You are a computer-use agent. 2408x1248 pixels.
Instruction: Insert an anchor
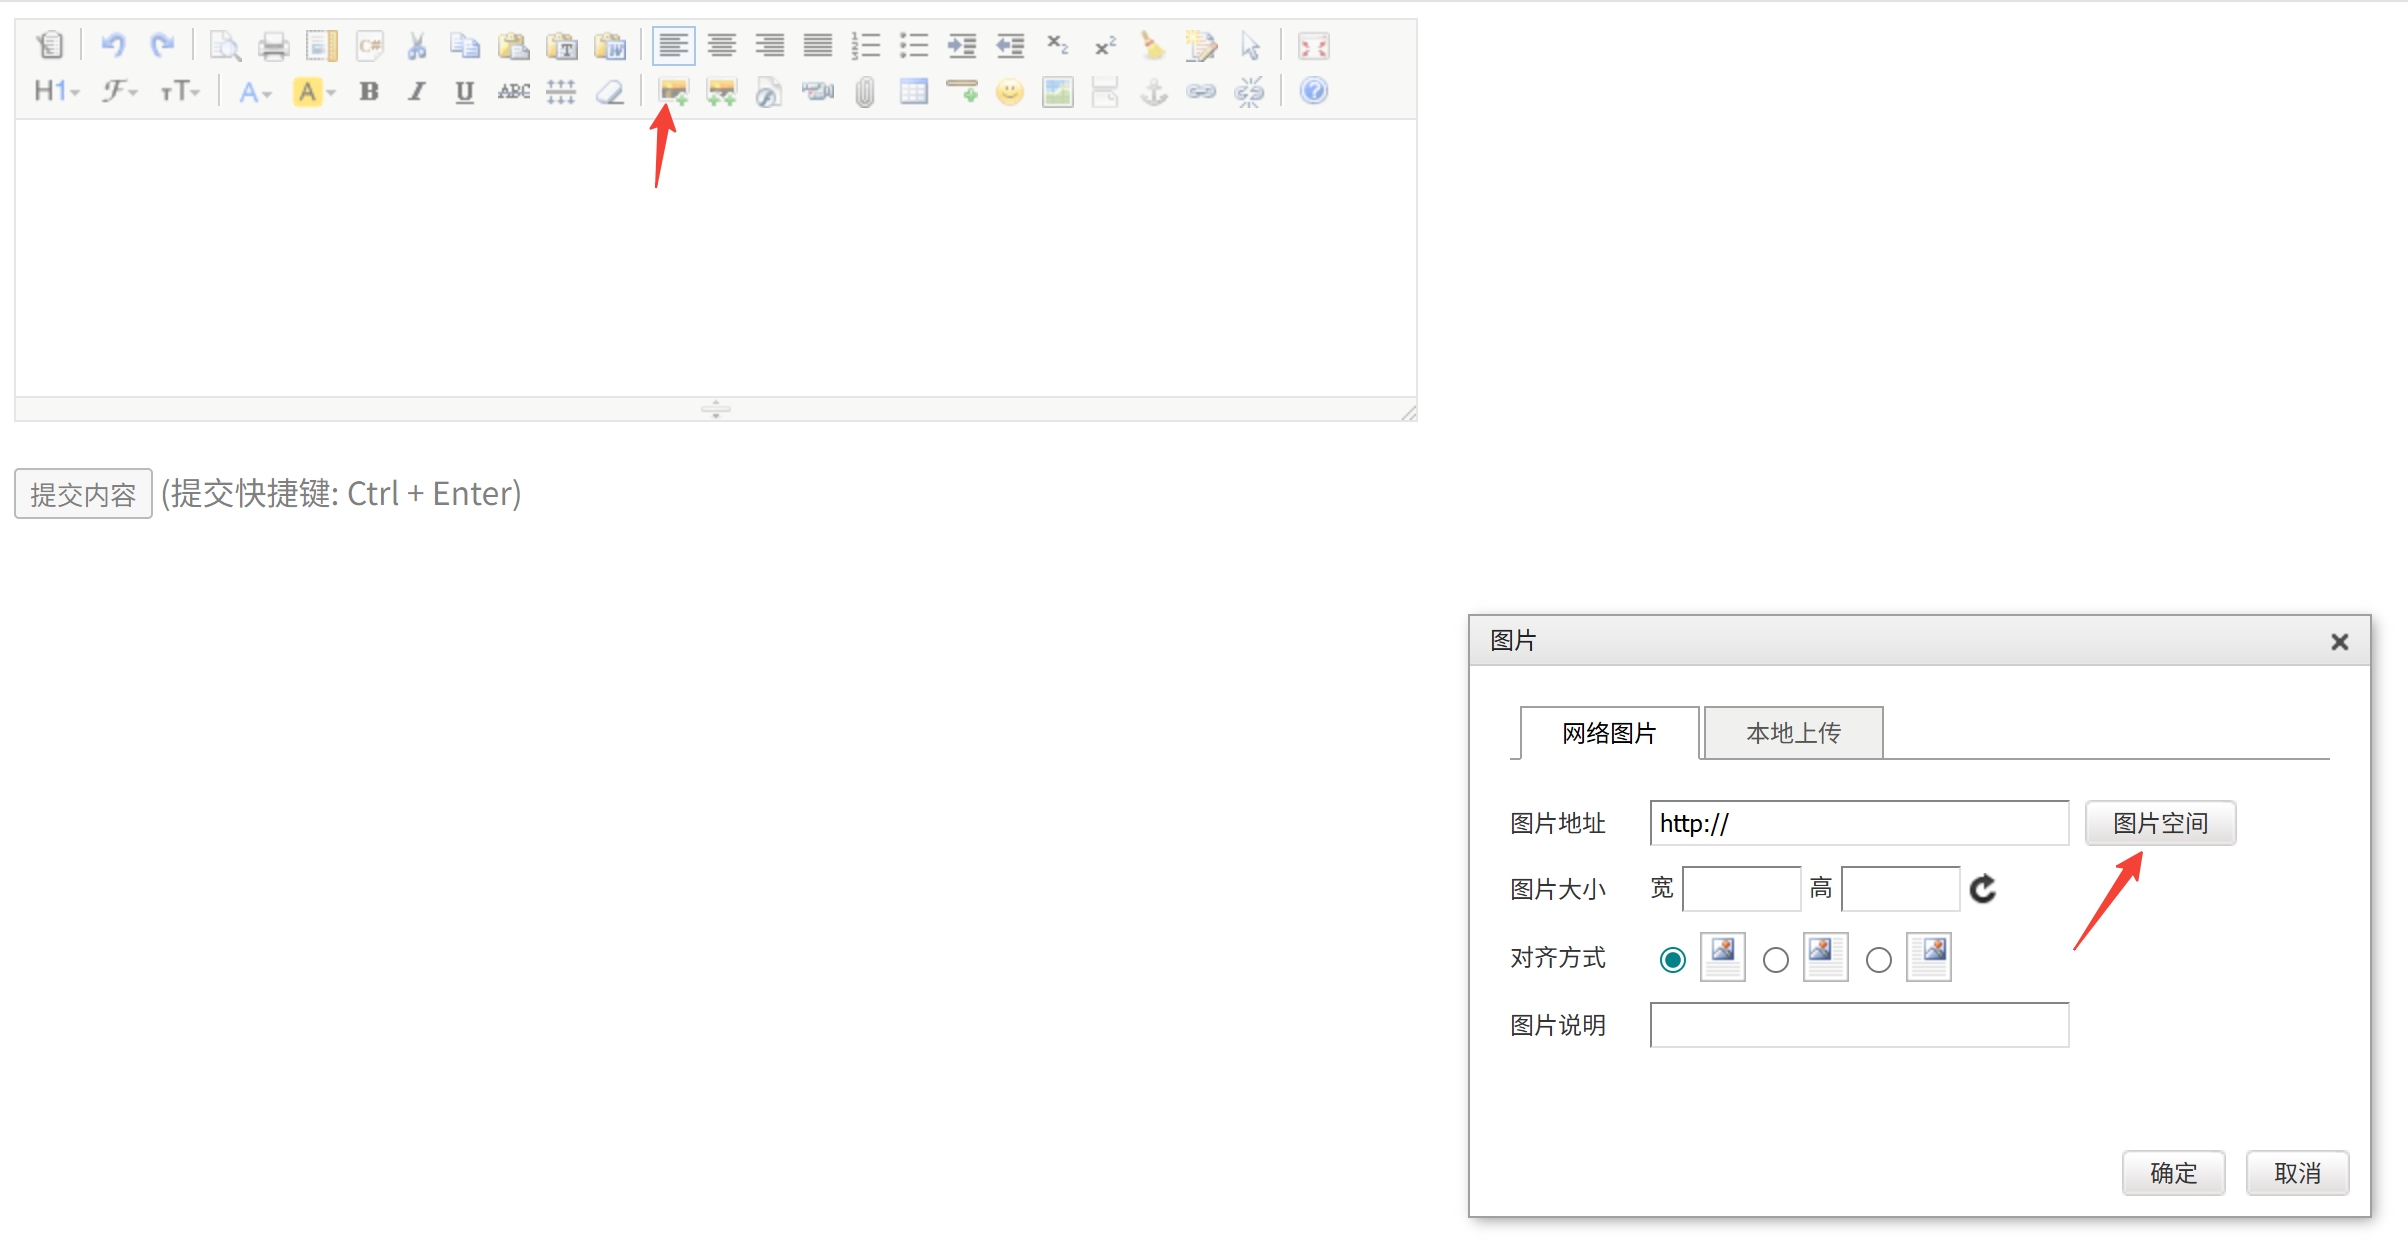point(1154,92)
